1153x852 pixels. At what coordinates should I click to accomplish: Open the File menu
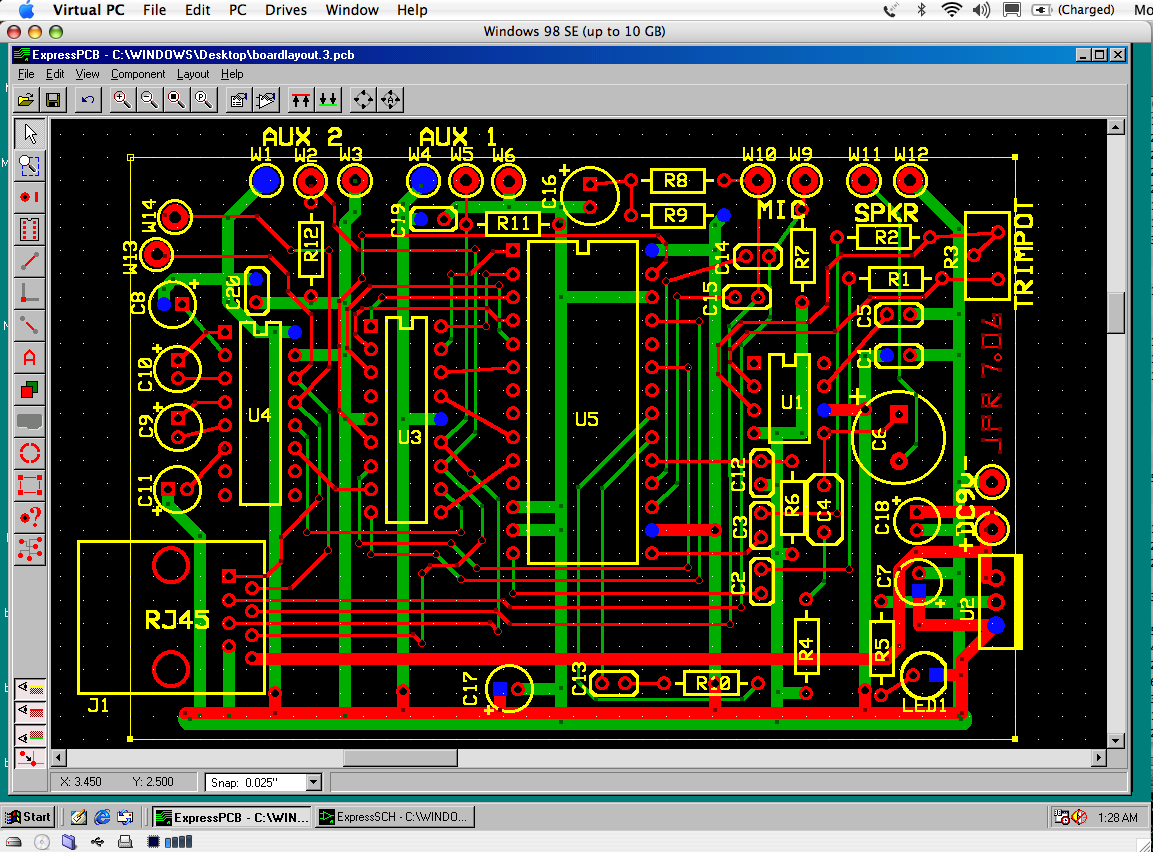(26, 74)
